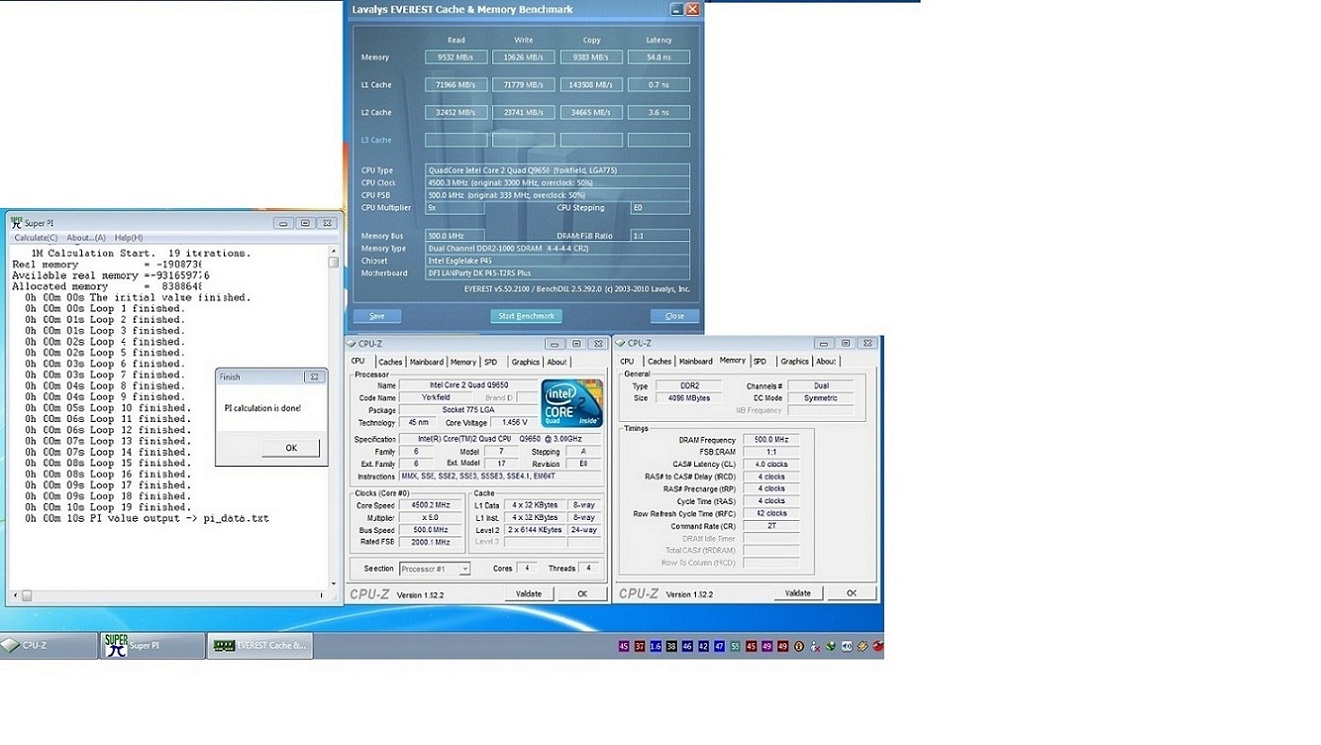Click Size 4096 MBytes field
Screen dimensions: 1321x745
tap(689, 398)
